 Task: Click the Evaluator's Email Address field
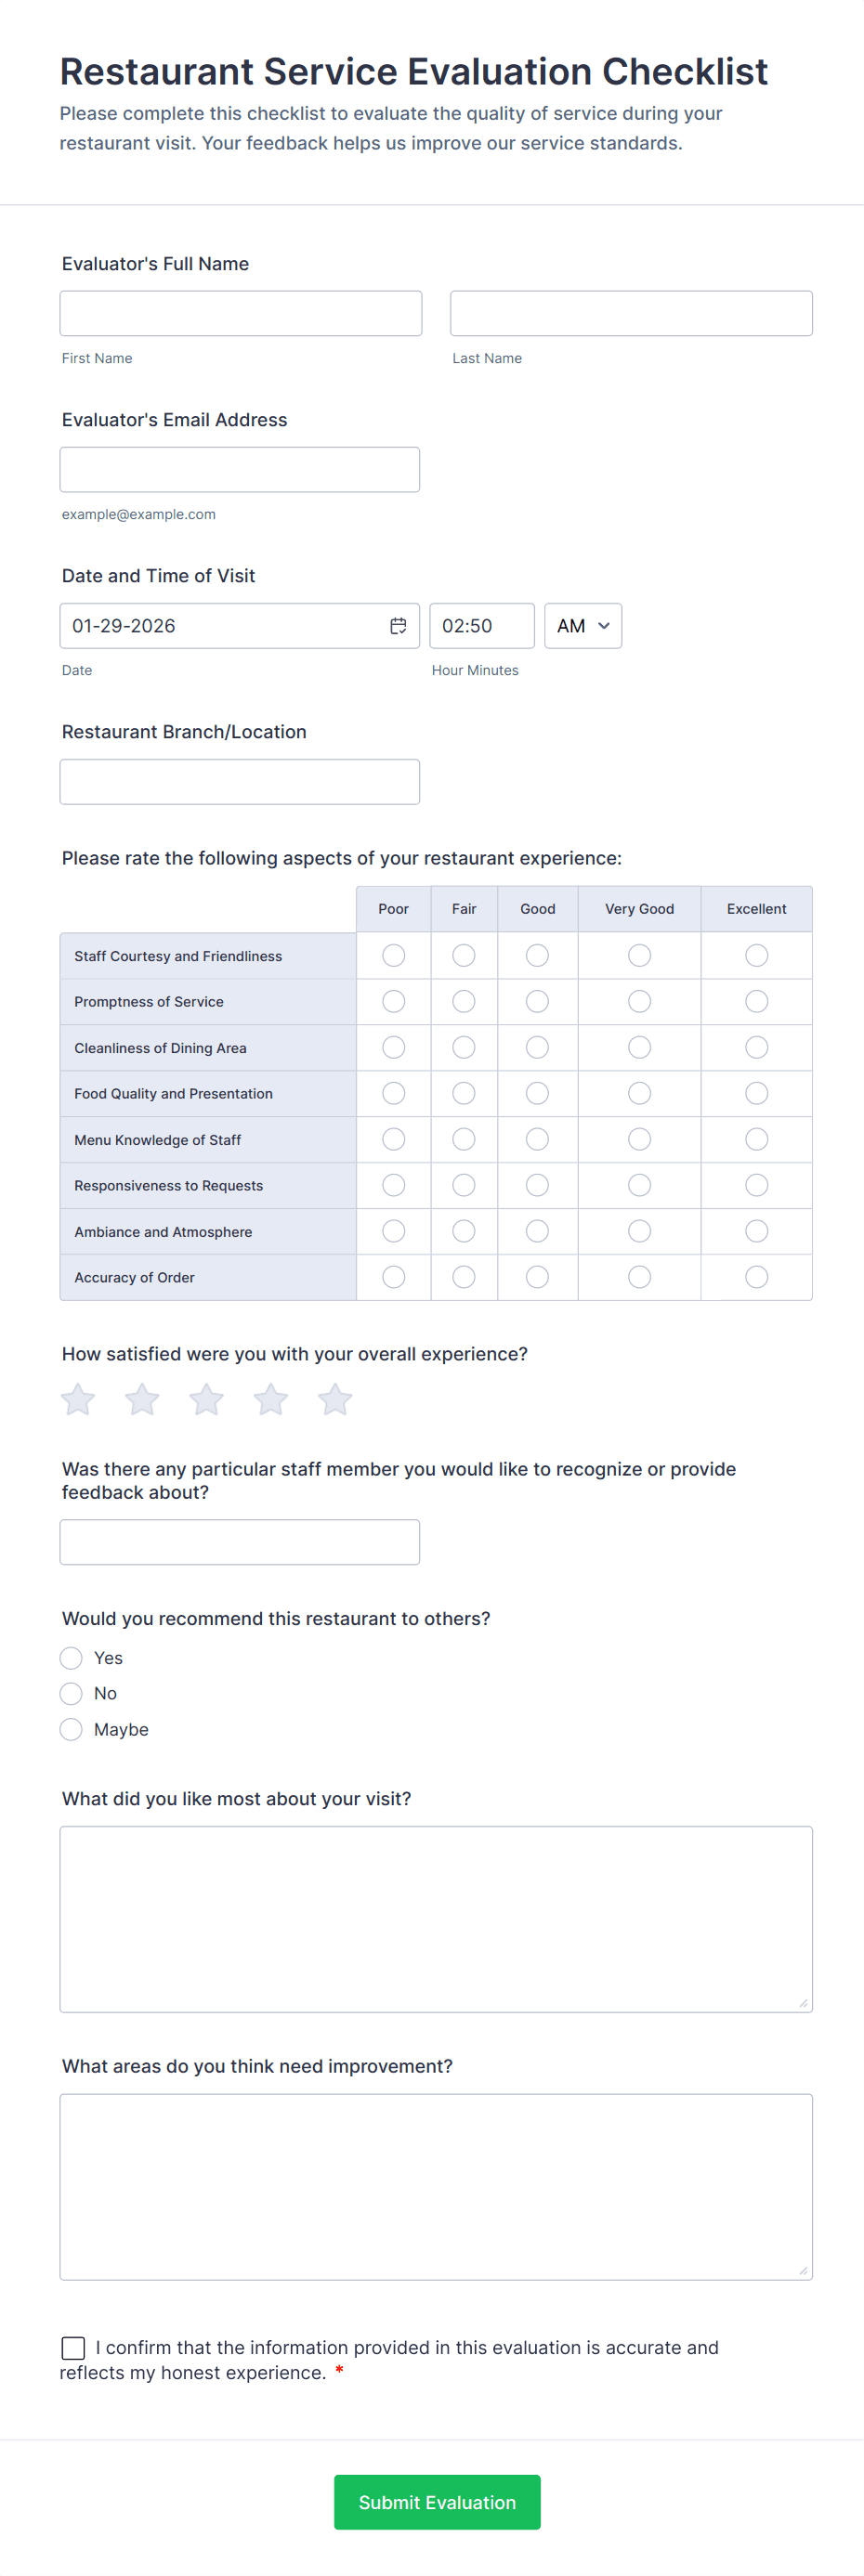pos(240,468)
